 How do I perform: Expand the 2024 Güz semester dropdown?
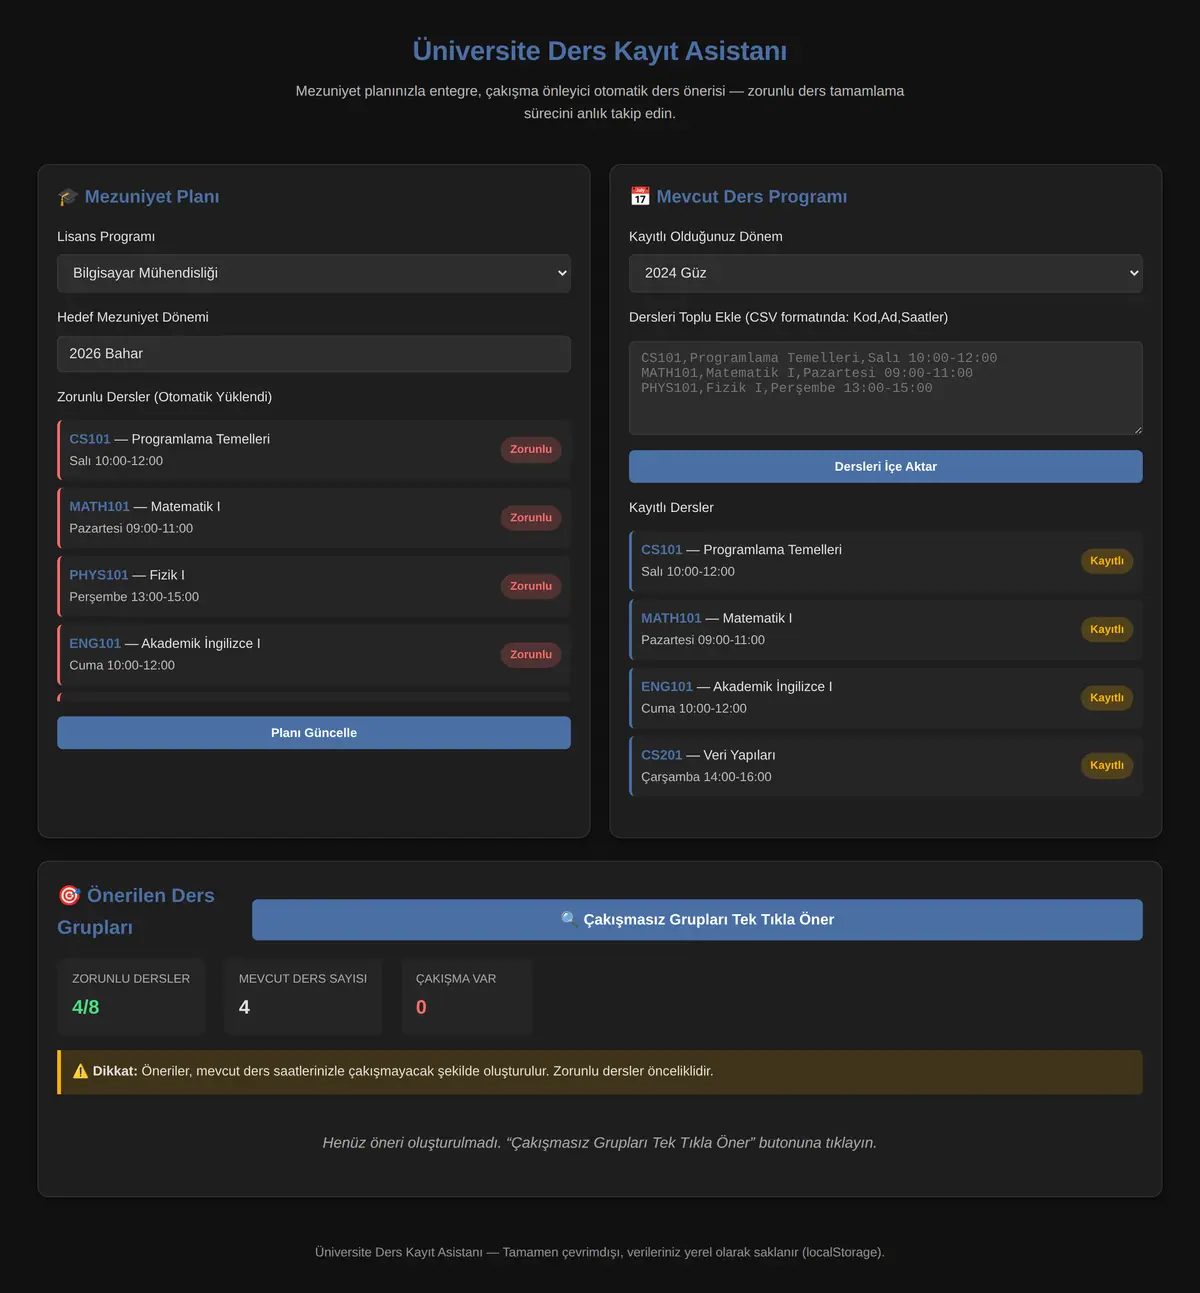(x=886, y=273)
